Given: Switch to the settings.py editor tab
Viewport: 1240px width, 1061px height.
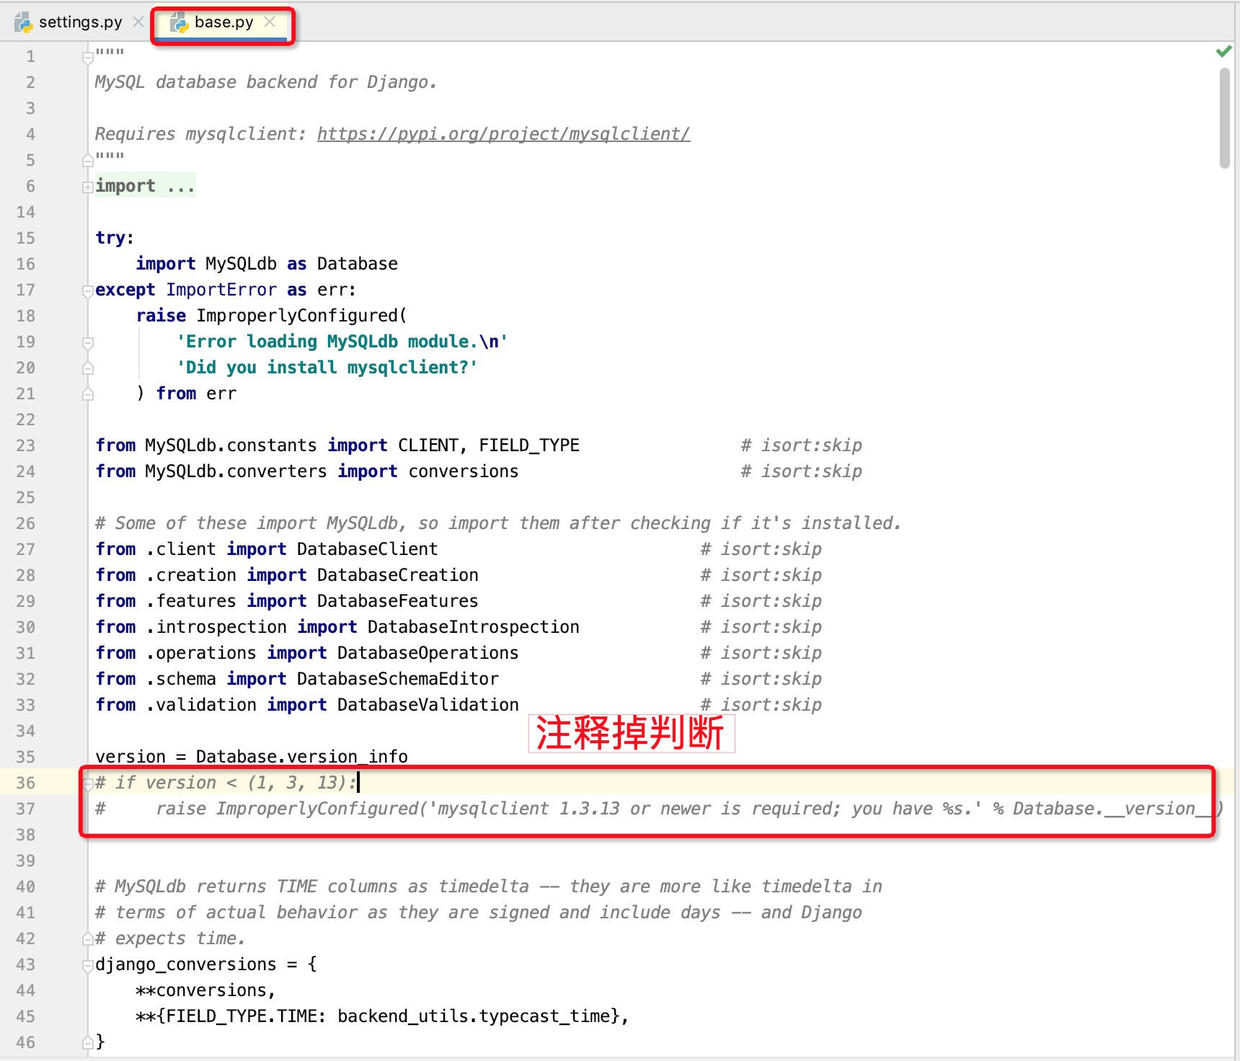Looking at the screenshot, I should pos(80,22).
